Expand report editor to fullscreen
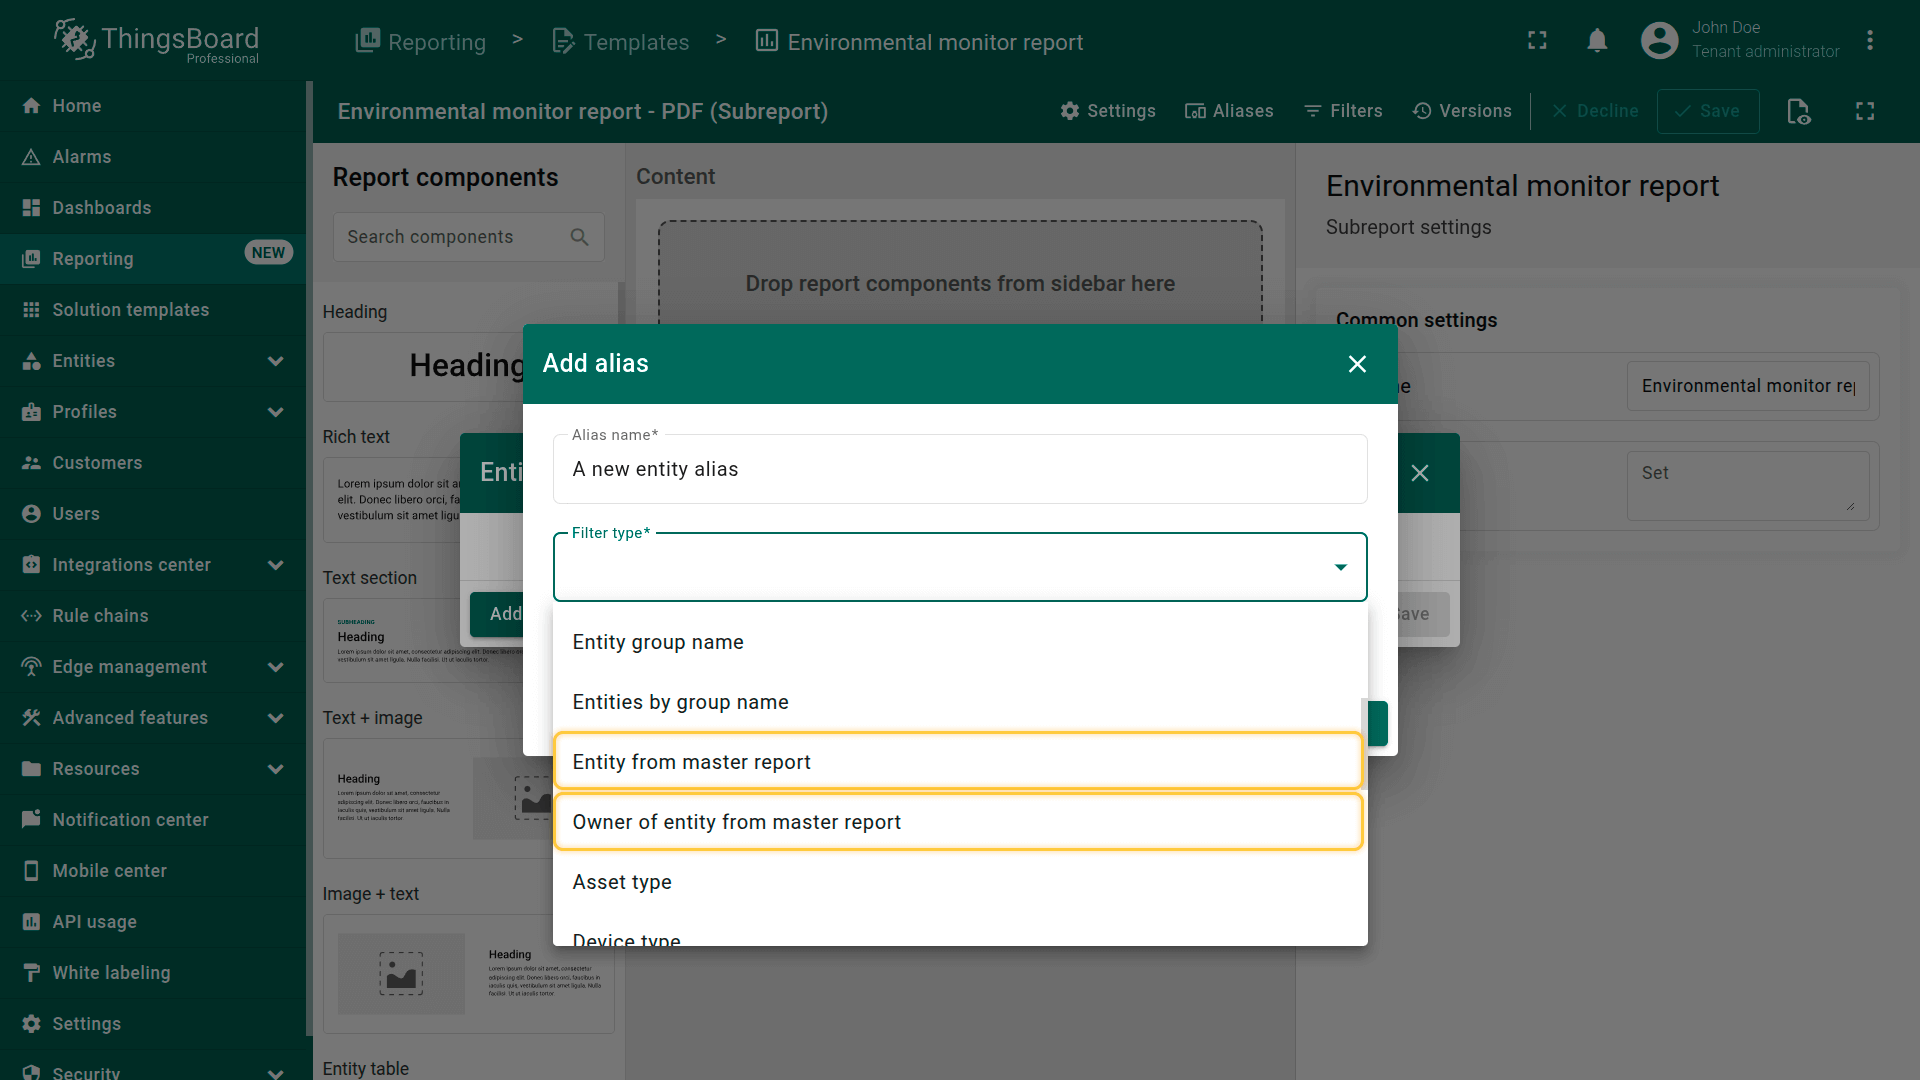 click(x=1865, y=111)
